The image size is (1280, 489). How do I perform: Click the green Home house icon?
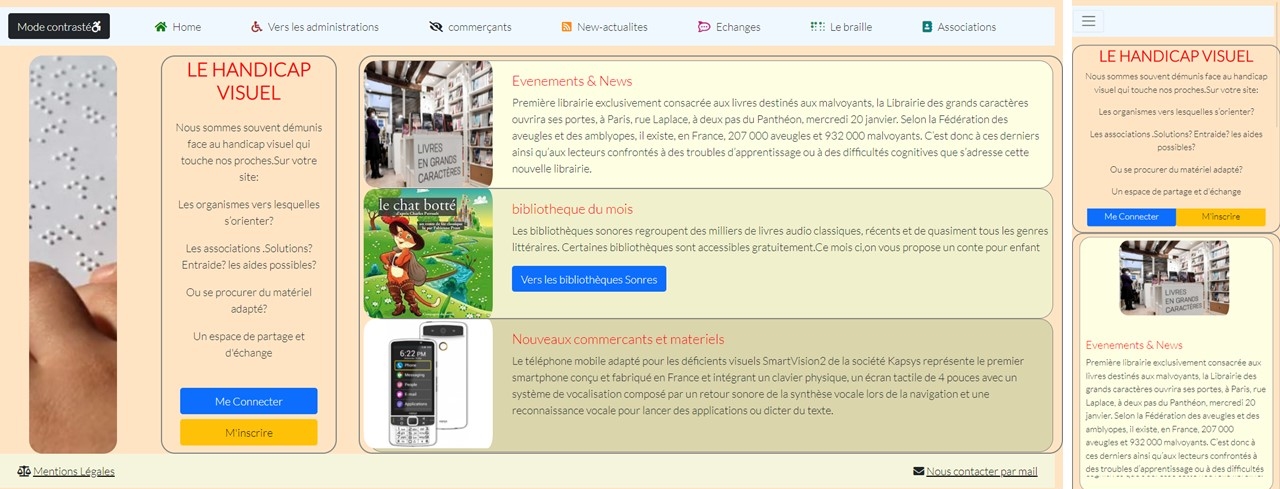point(161,27)
